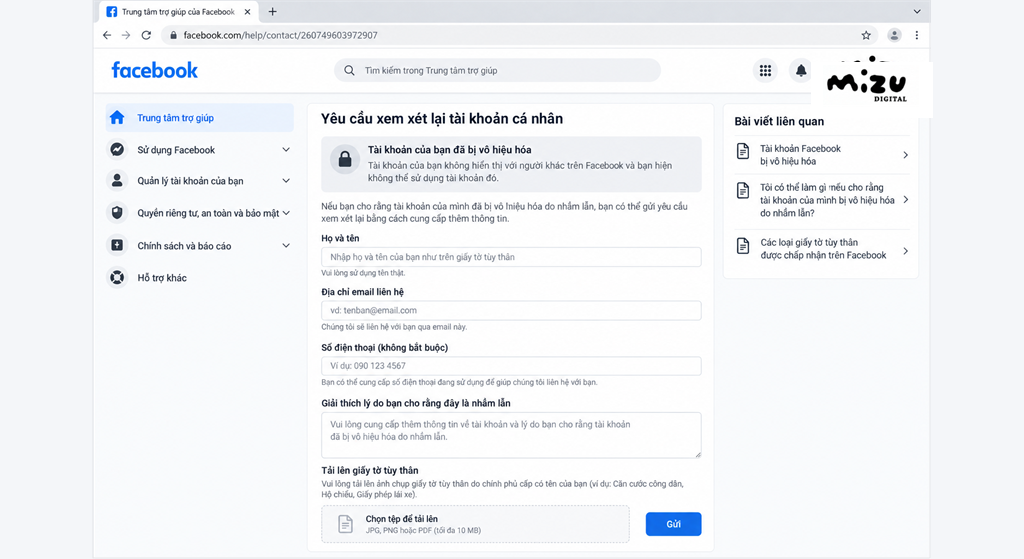Screen dimensions: 1024x559
Task: Select Quản lý tài khoản của bạn menu item
Action: click(200, 181)
